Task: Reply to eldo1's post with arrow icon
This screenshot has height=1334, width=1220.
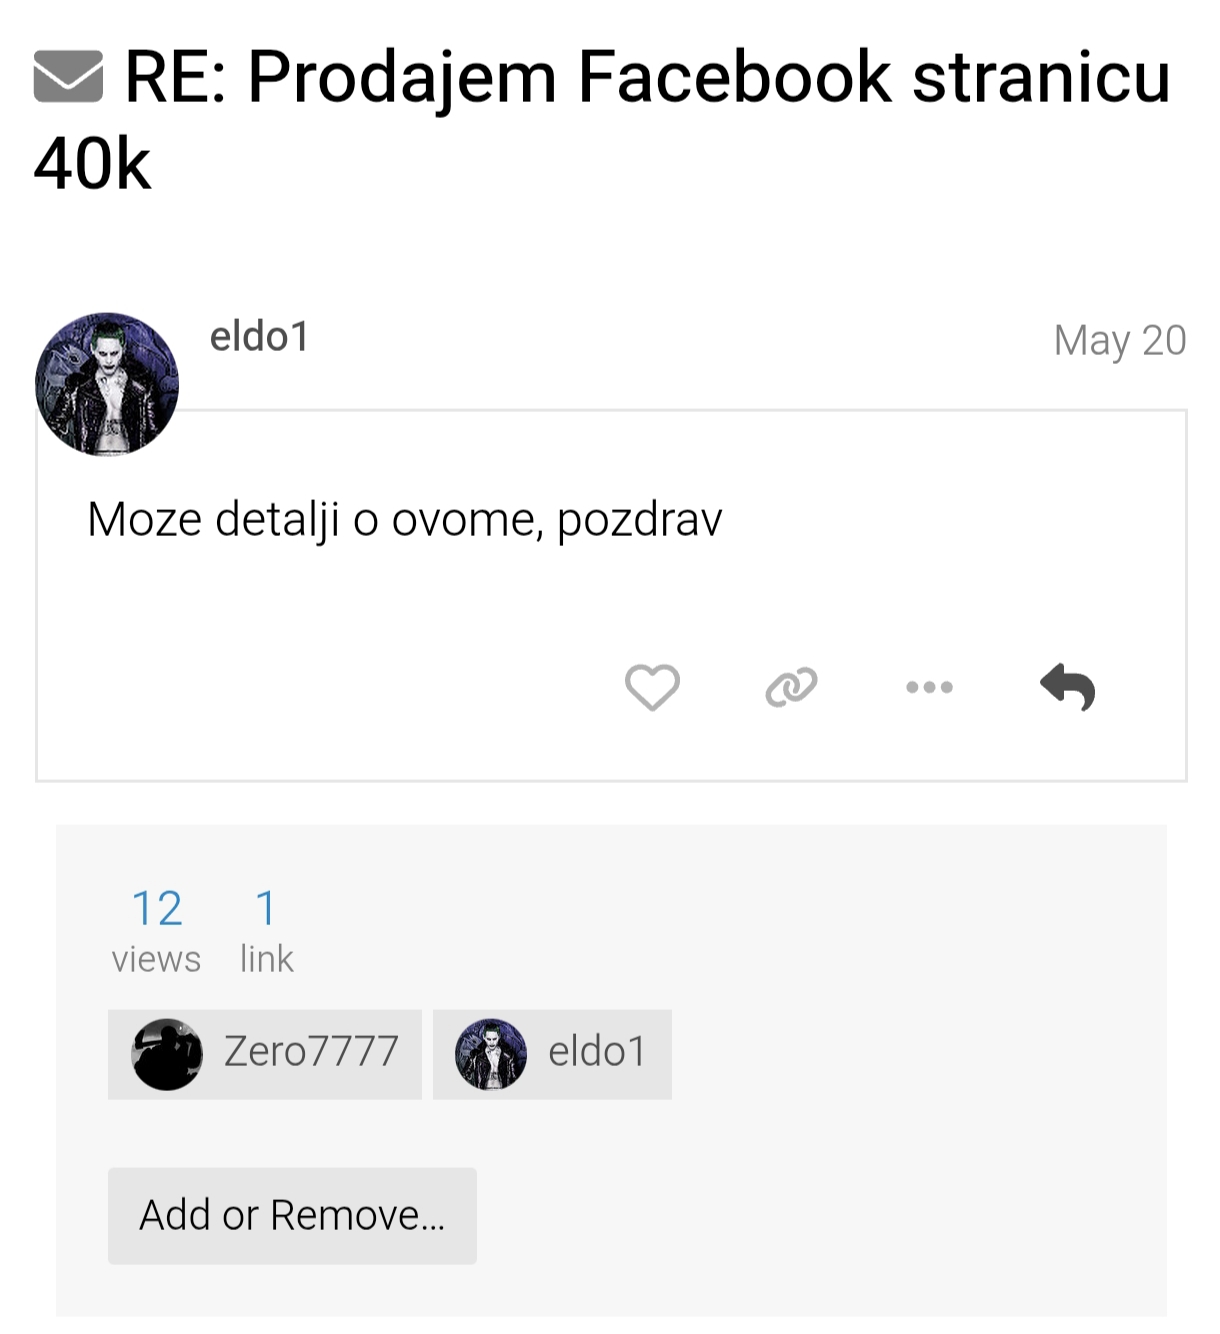Action: click(x=1068, y=687)
